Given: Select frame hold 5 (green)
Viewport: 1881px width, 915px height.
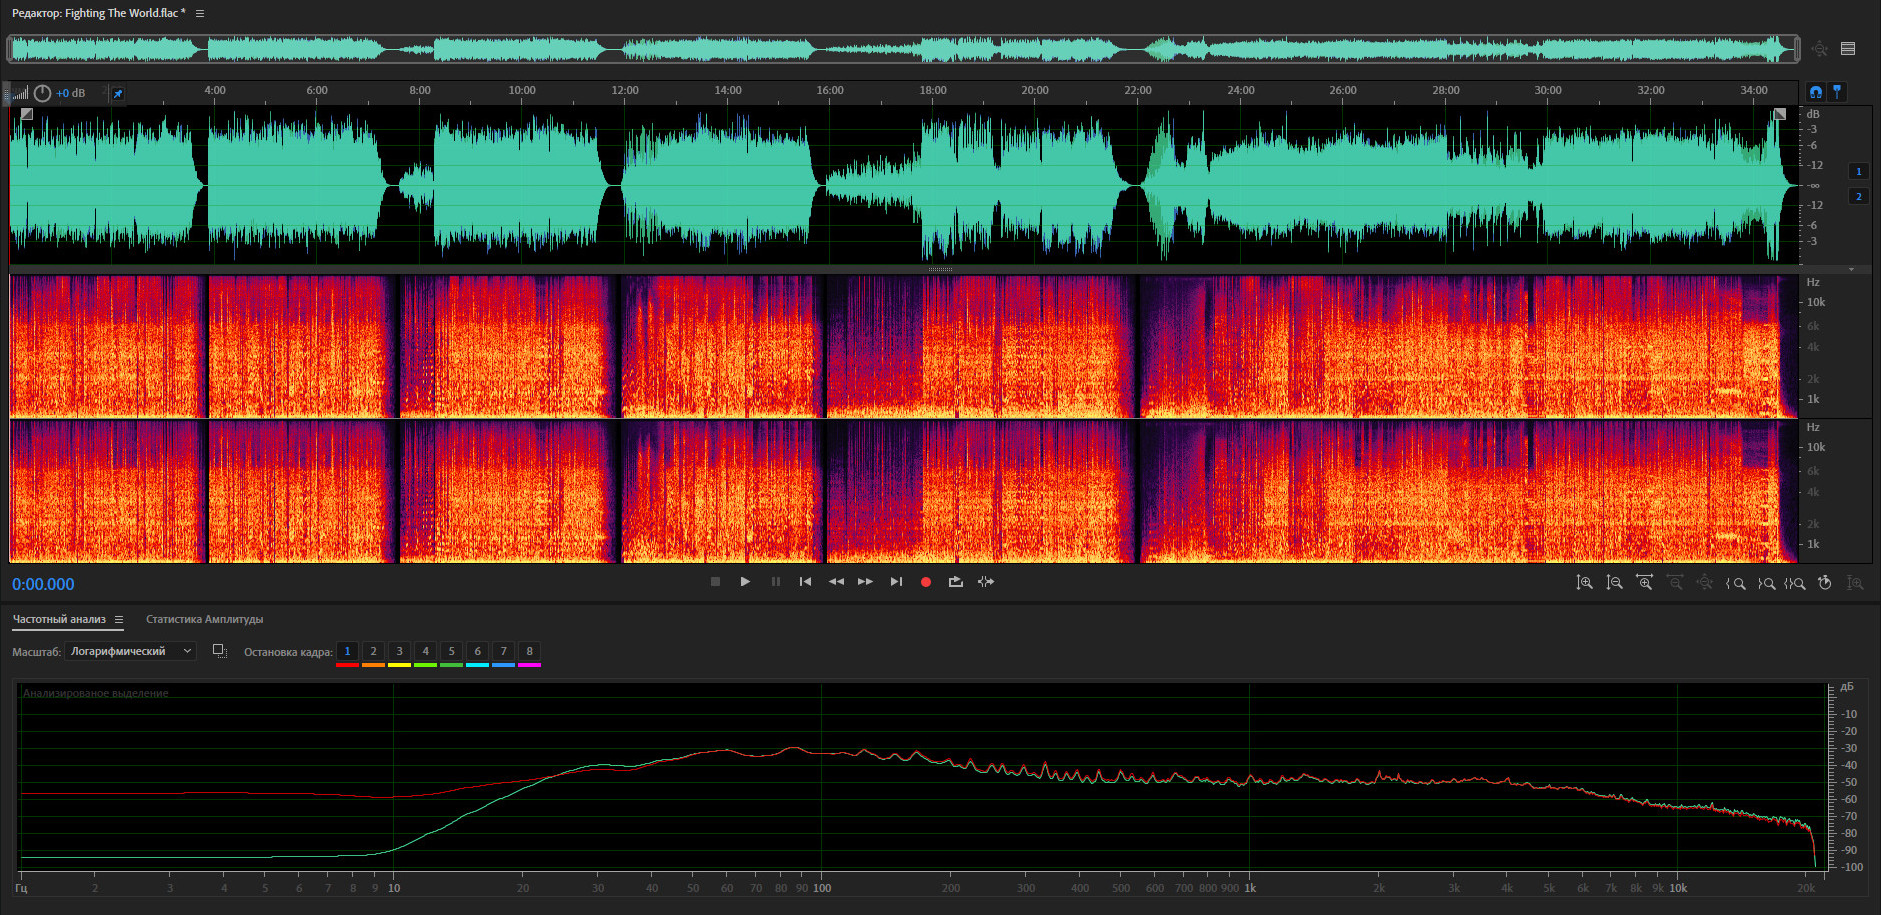Looking at the screenshot, I should [451, 652].
